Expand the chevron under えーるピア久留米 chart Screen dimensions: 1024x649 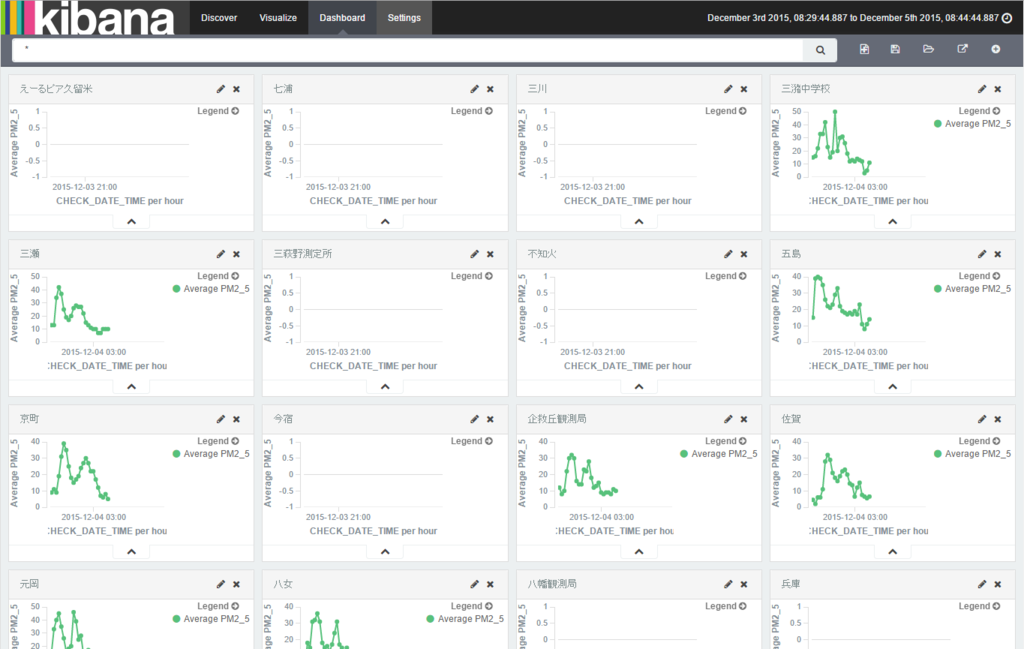[131, 222]
